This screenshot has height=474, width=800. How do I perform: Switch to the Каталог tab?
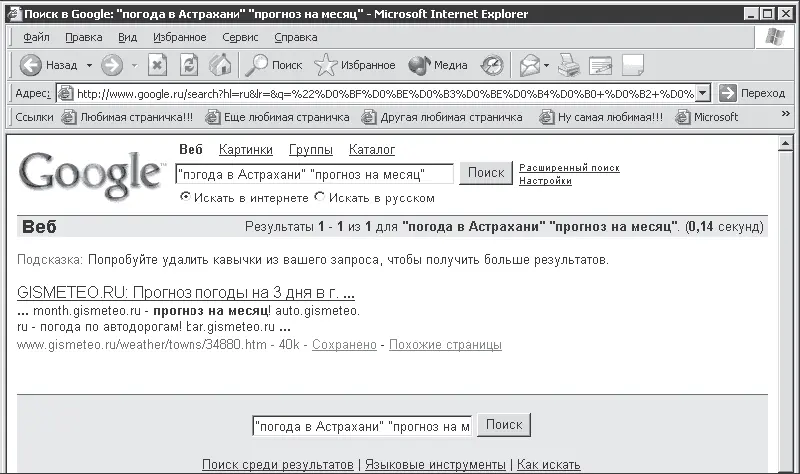[x=372, y=149]
